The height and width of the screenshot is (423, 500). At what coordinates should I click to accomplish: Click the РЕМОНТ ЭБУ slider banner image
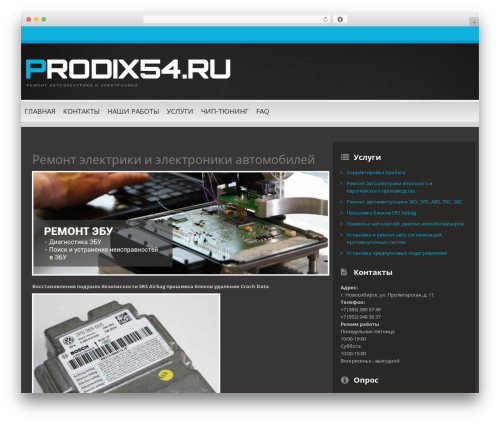pyautogui.click(x=181, y=223)
